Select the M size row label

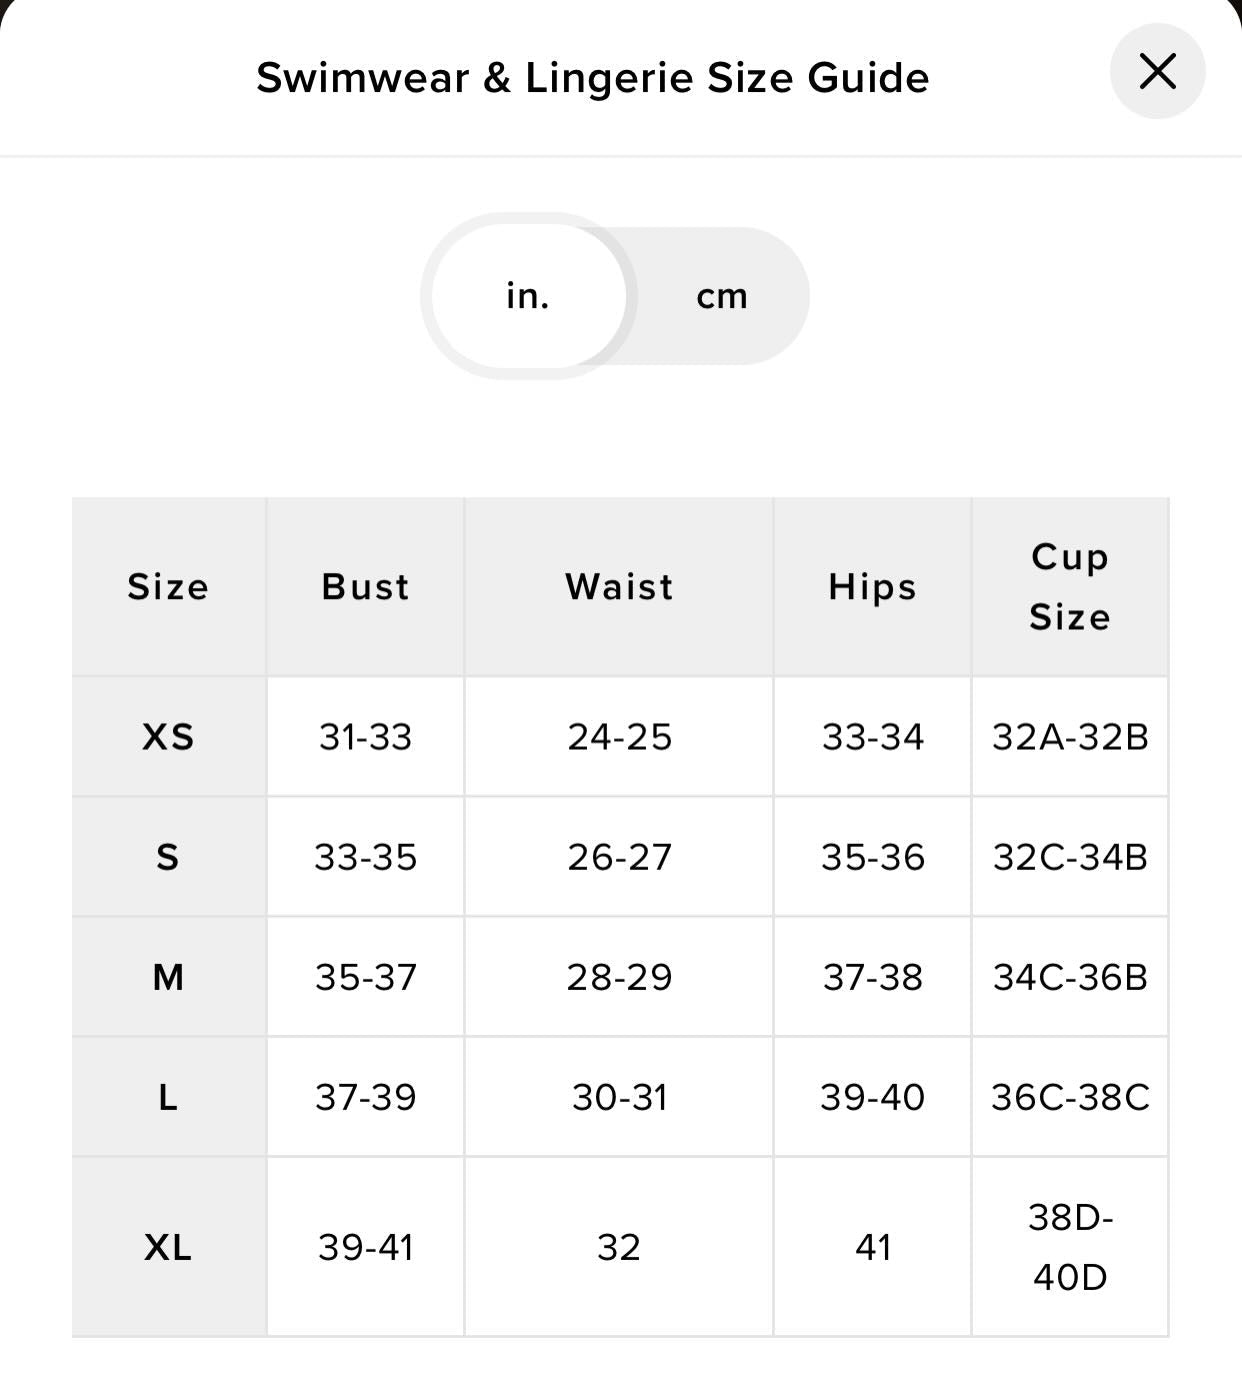(x=169, y=977)
